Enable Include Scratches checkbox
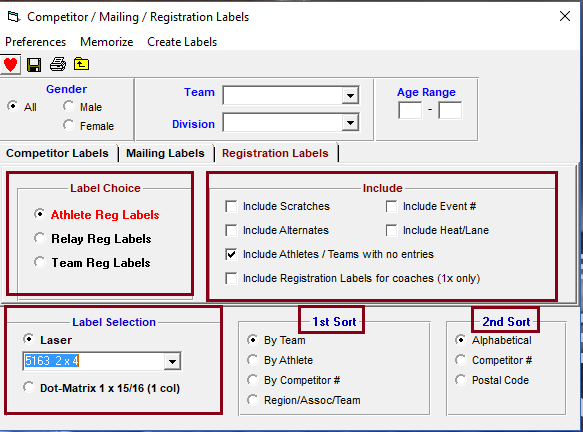 click(x=231, y=206)
